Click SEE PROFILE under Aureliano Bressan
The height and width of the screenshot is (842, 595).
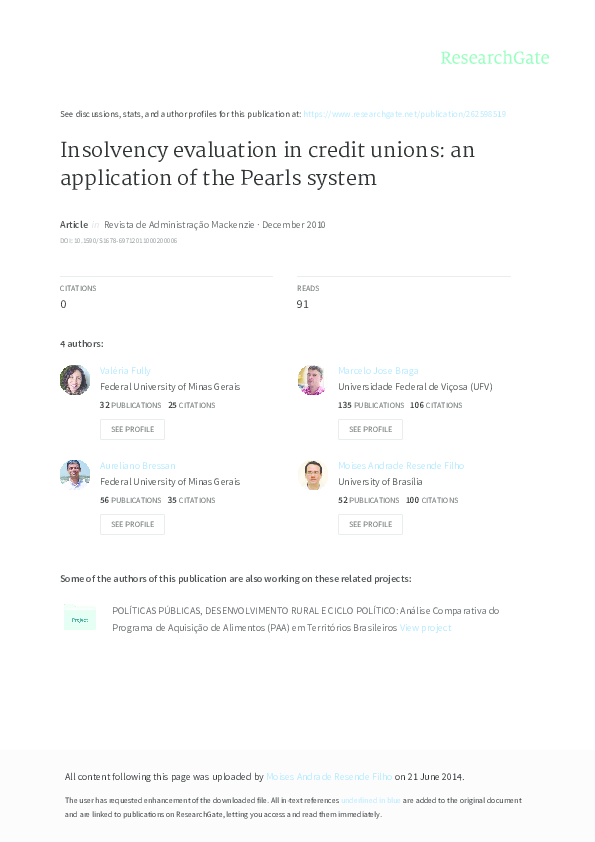[x=132, y=524]
